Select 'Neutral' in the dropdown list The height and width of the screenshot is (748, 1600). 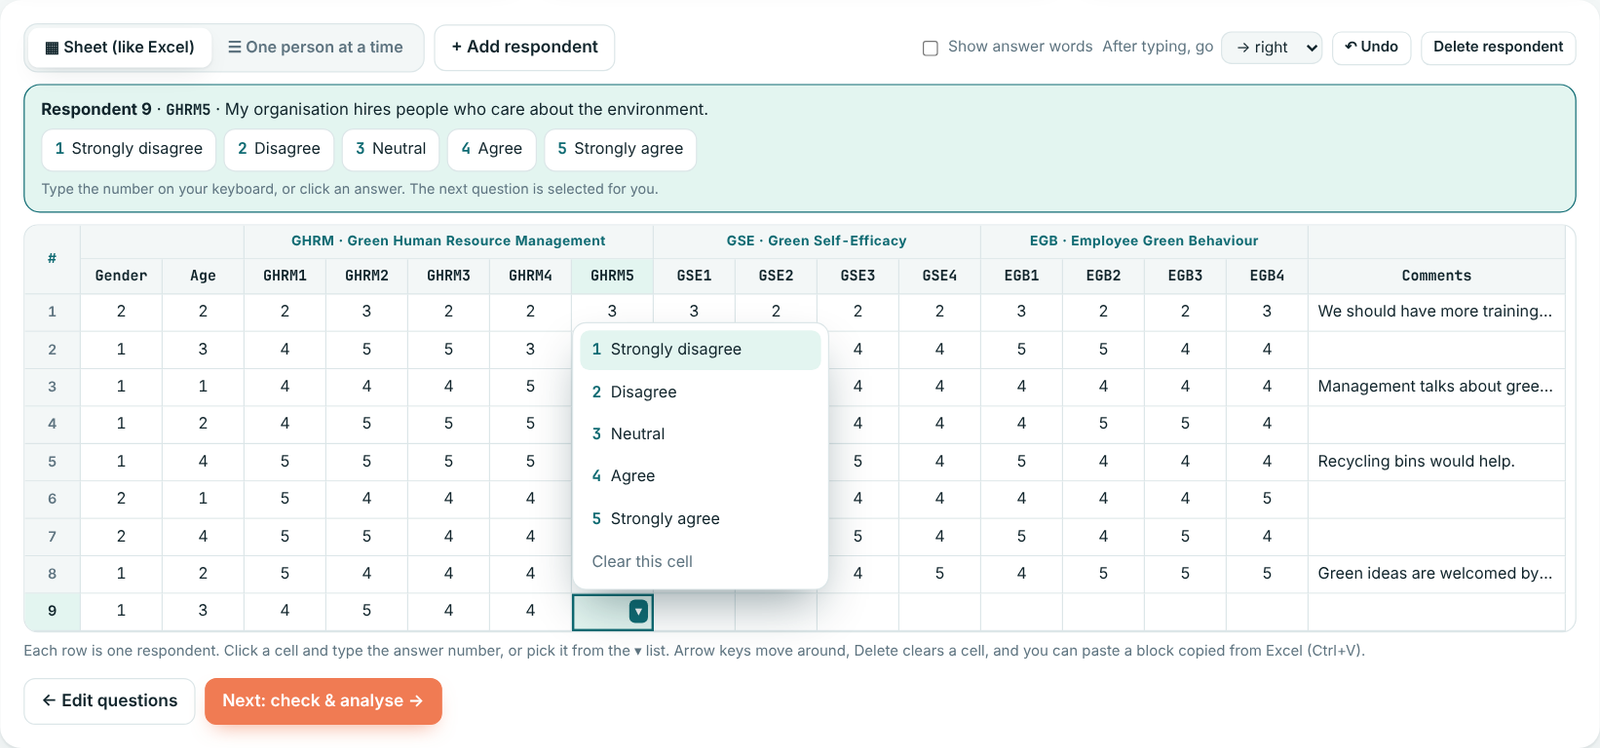700,434
